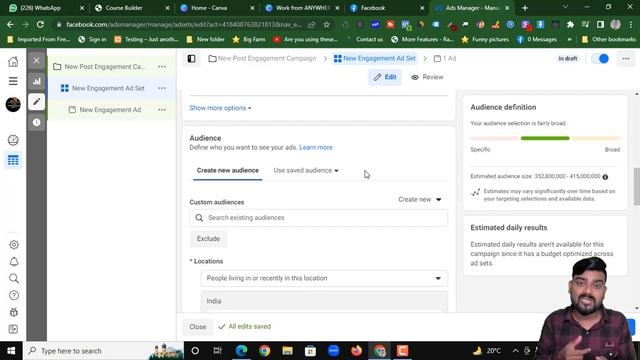
Task: Open more options for New Post Engagement Campaign
Action: 162,67
